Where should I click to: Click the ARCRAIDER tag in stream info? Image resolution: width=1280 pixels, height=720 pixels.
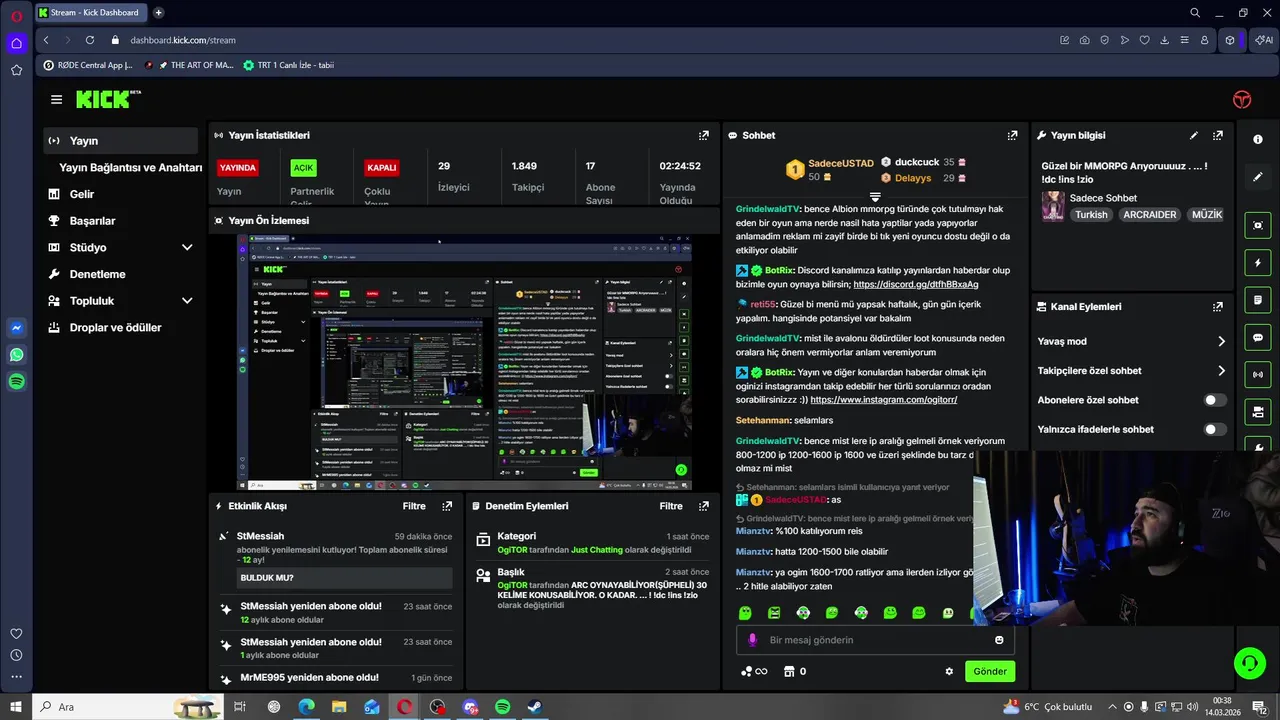[x=1150, y=214]
